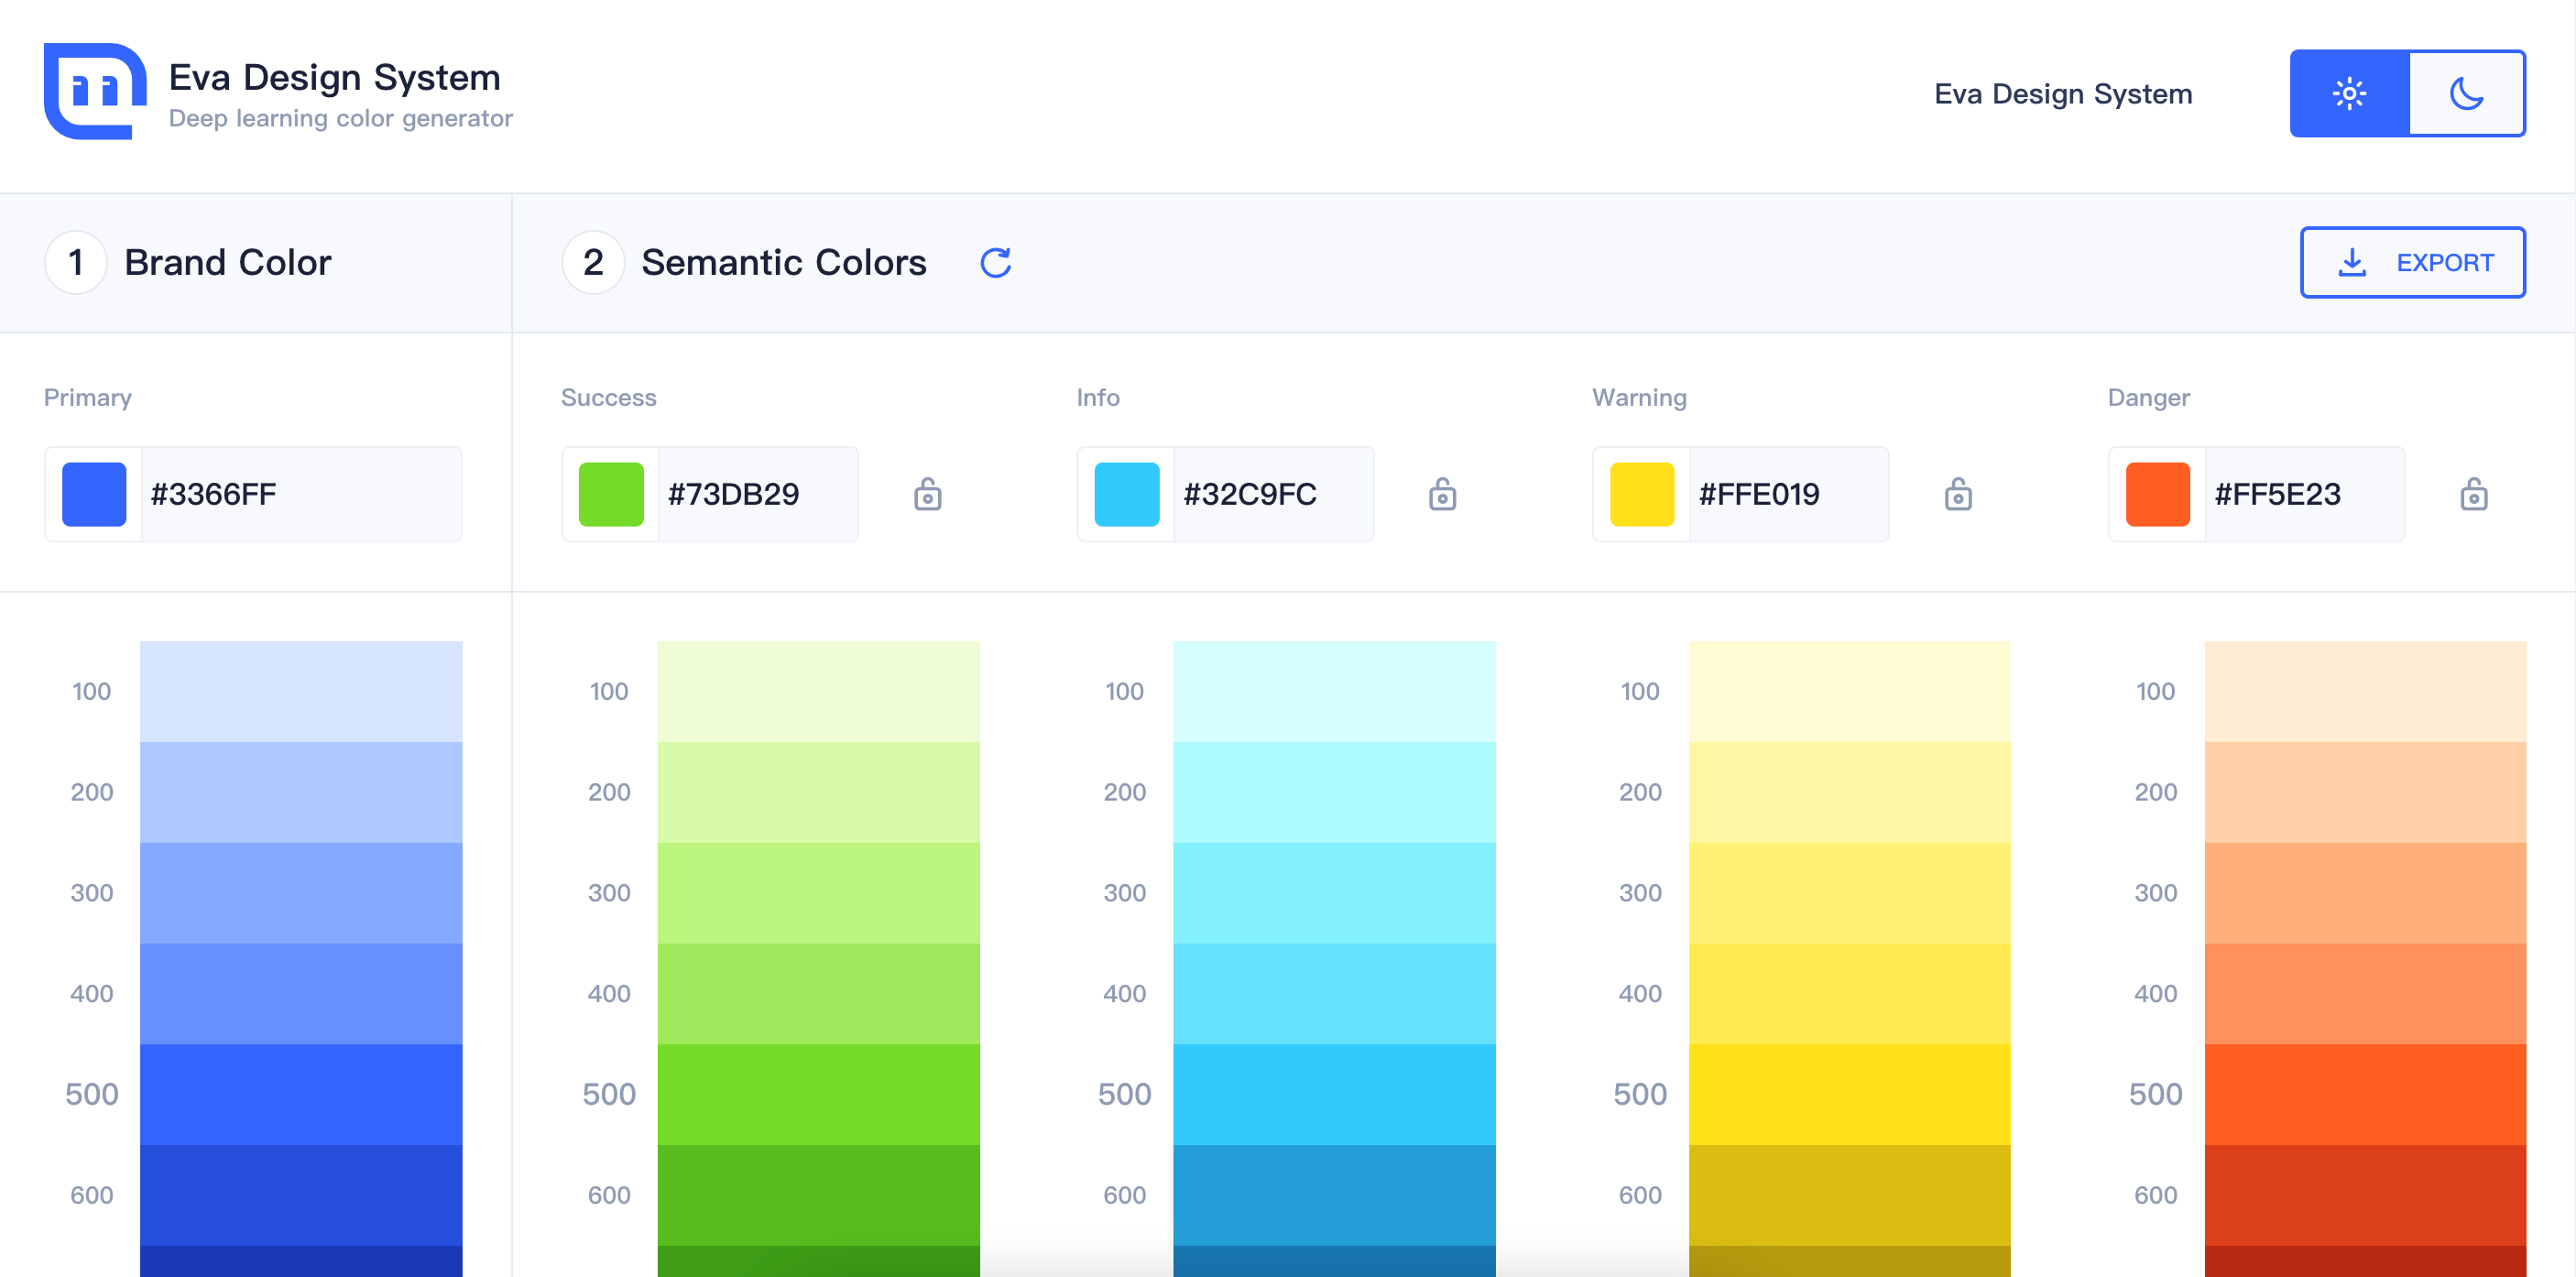Lock the Success color

pyautogui.click(x=927, y=494)
